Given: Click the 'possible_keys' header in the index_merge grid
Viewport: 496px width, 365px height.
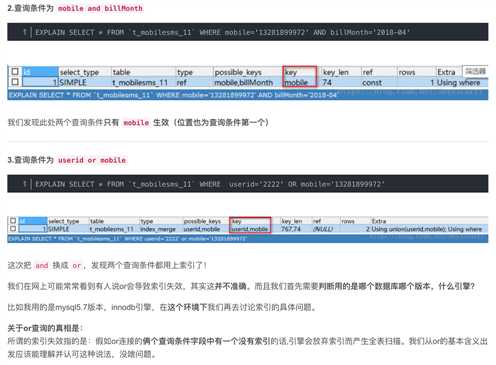Looking at the screenshot, I should tap(202, 221).
